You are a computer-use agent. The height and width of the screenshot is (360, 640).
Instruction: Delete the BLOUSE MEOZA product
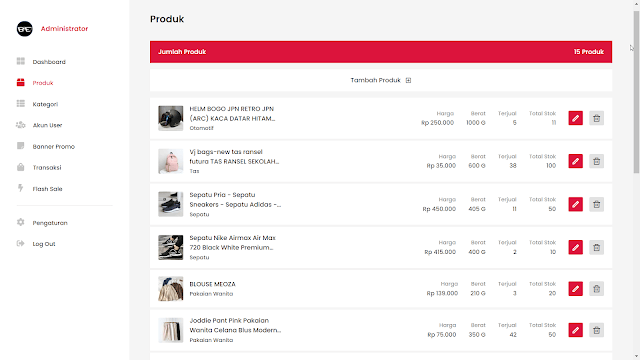pyautogui.click(x=596, y=289)
